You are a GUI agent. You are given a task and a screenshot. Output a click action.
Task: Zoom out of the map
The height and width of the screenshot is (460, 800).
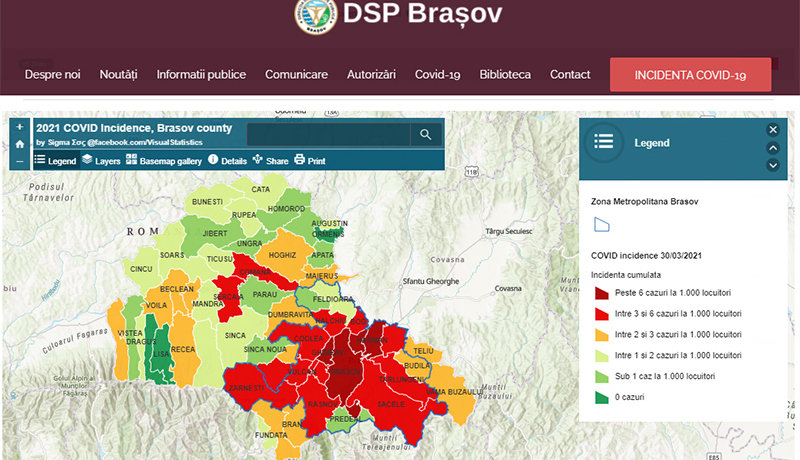tap(19, 160)
